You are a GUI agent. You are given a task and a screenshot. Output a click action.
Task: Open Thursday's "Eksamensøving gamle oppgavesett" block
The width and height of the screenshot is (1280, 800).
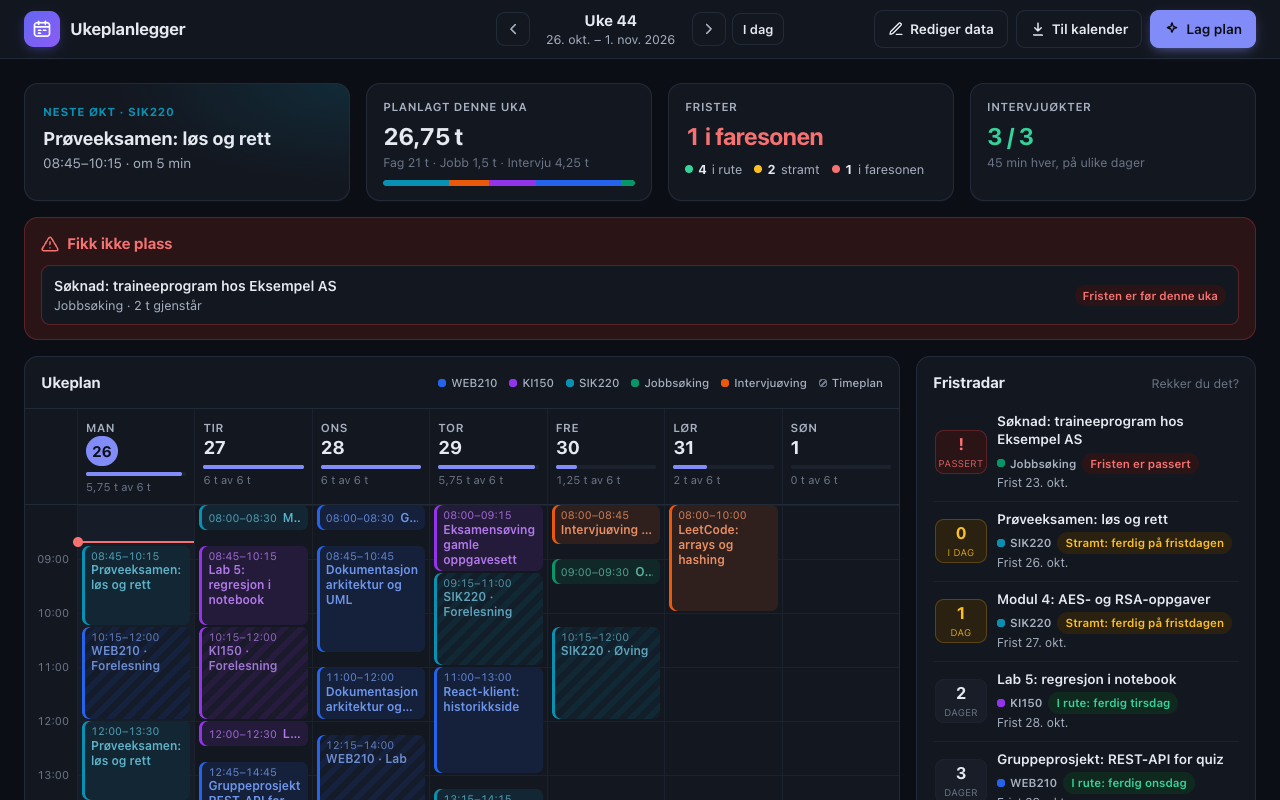click(488, 538)
